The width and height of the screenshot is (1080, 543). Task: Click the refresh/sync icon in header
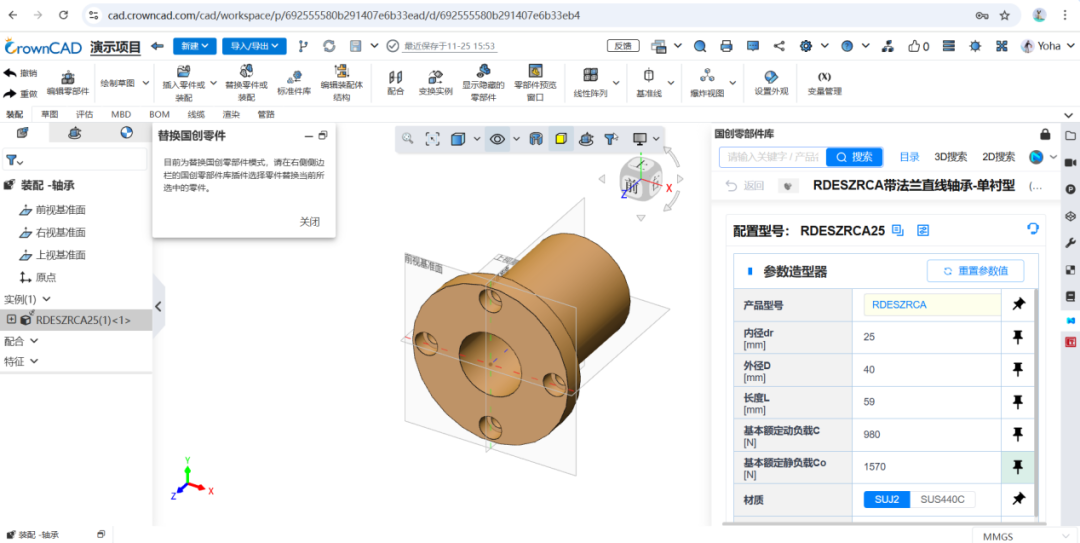pos(329,46)
